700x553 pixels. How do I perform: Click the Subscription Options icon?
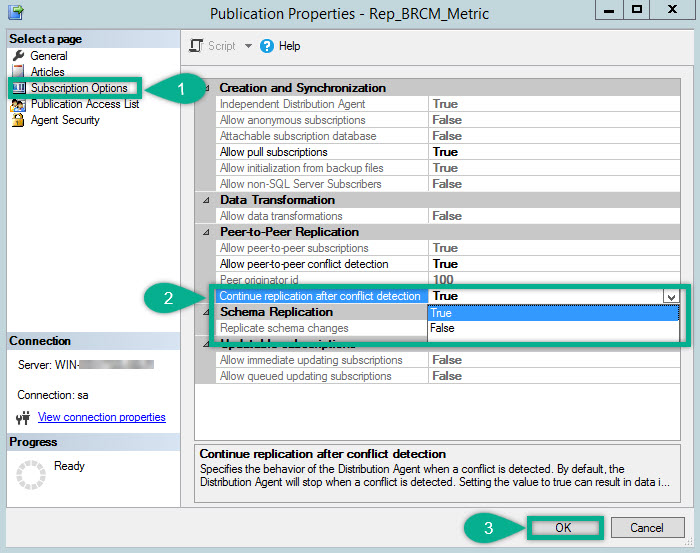tap(18, 88)
